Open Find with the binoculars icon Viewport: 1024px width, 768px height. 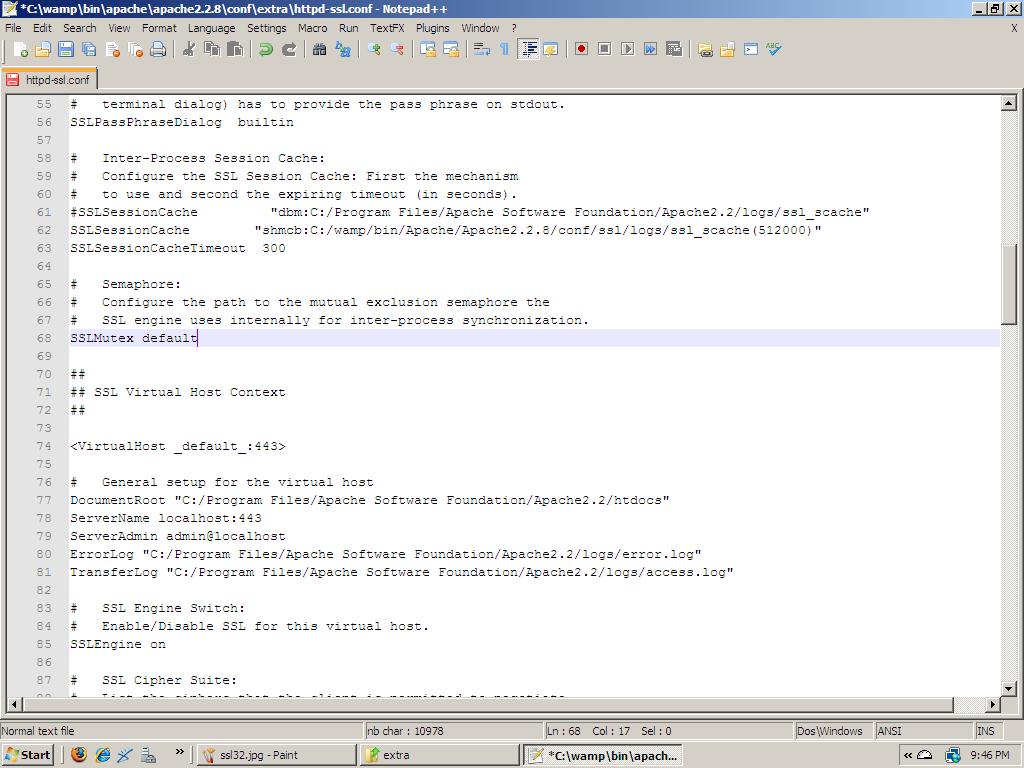click(x=320, y=49)
